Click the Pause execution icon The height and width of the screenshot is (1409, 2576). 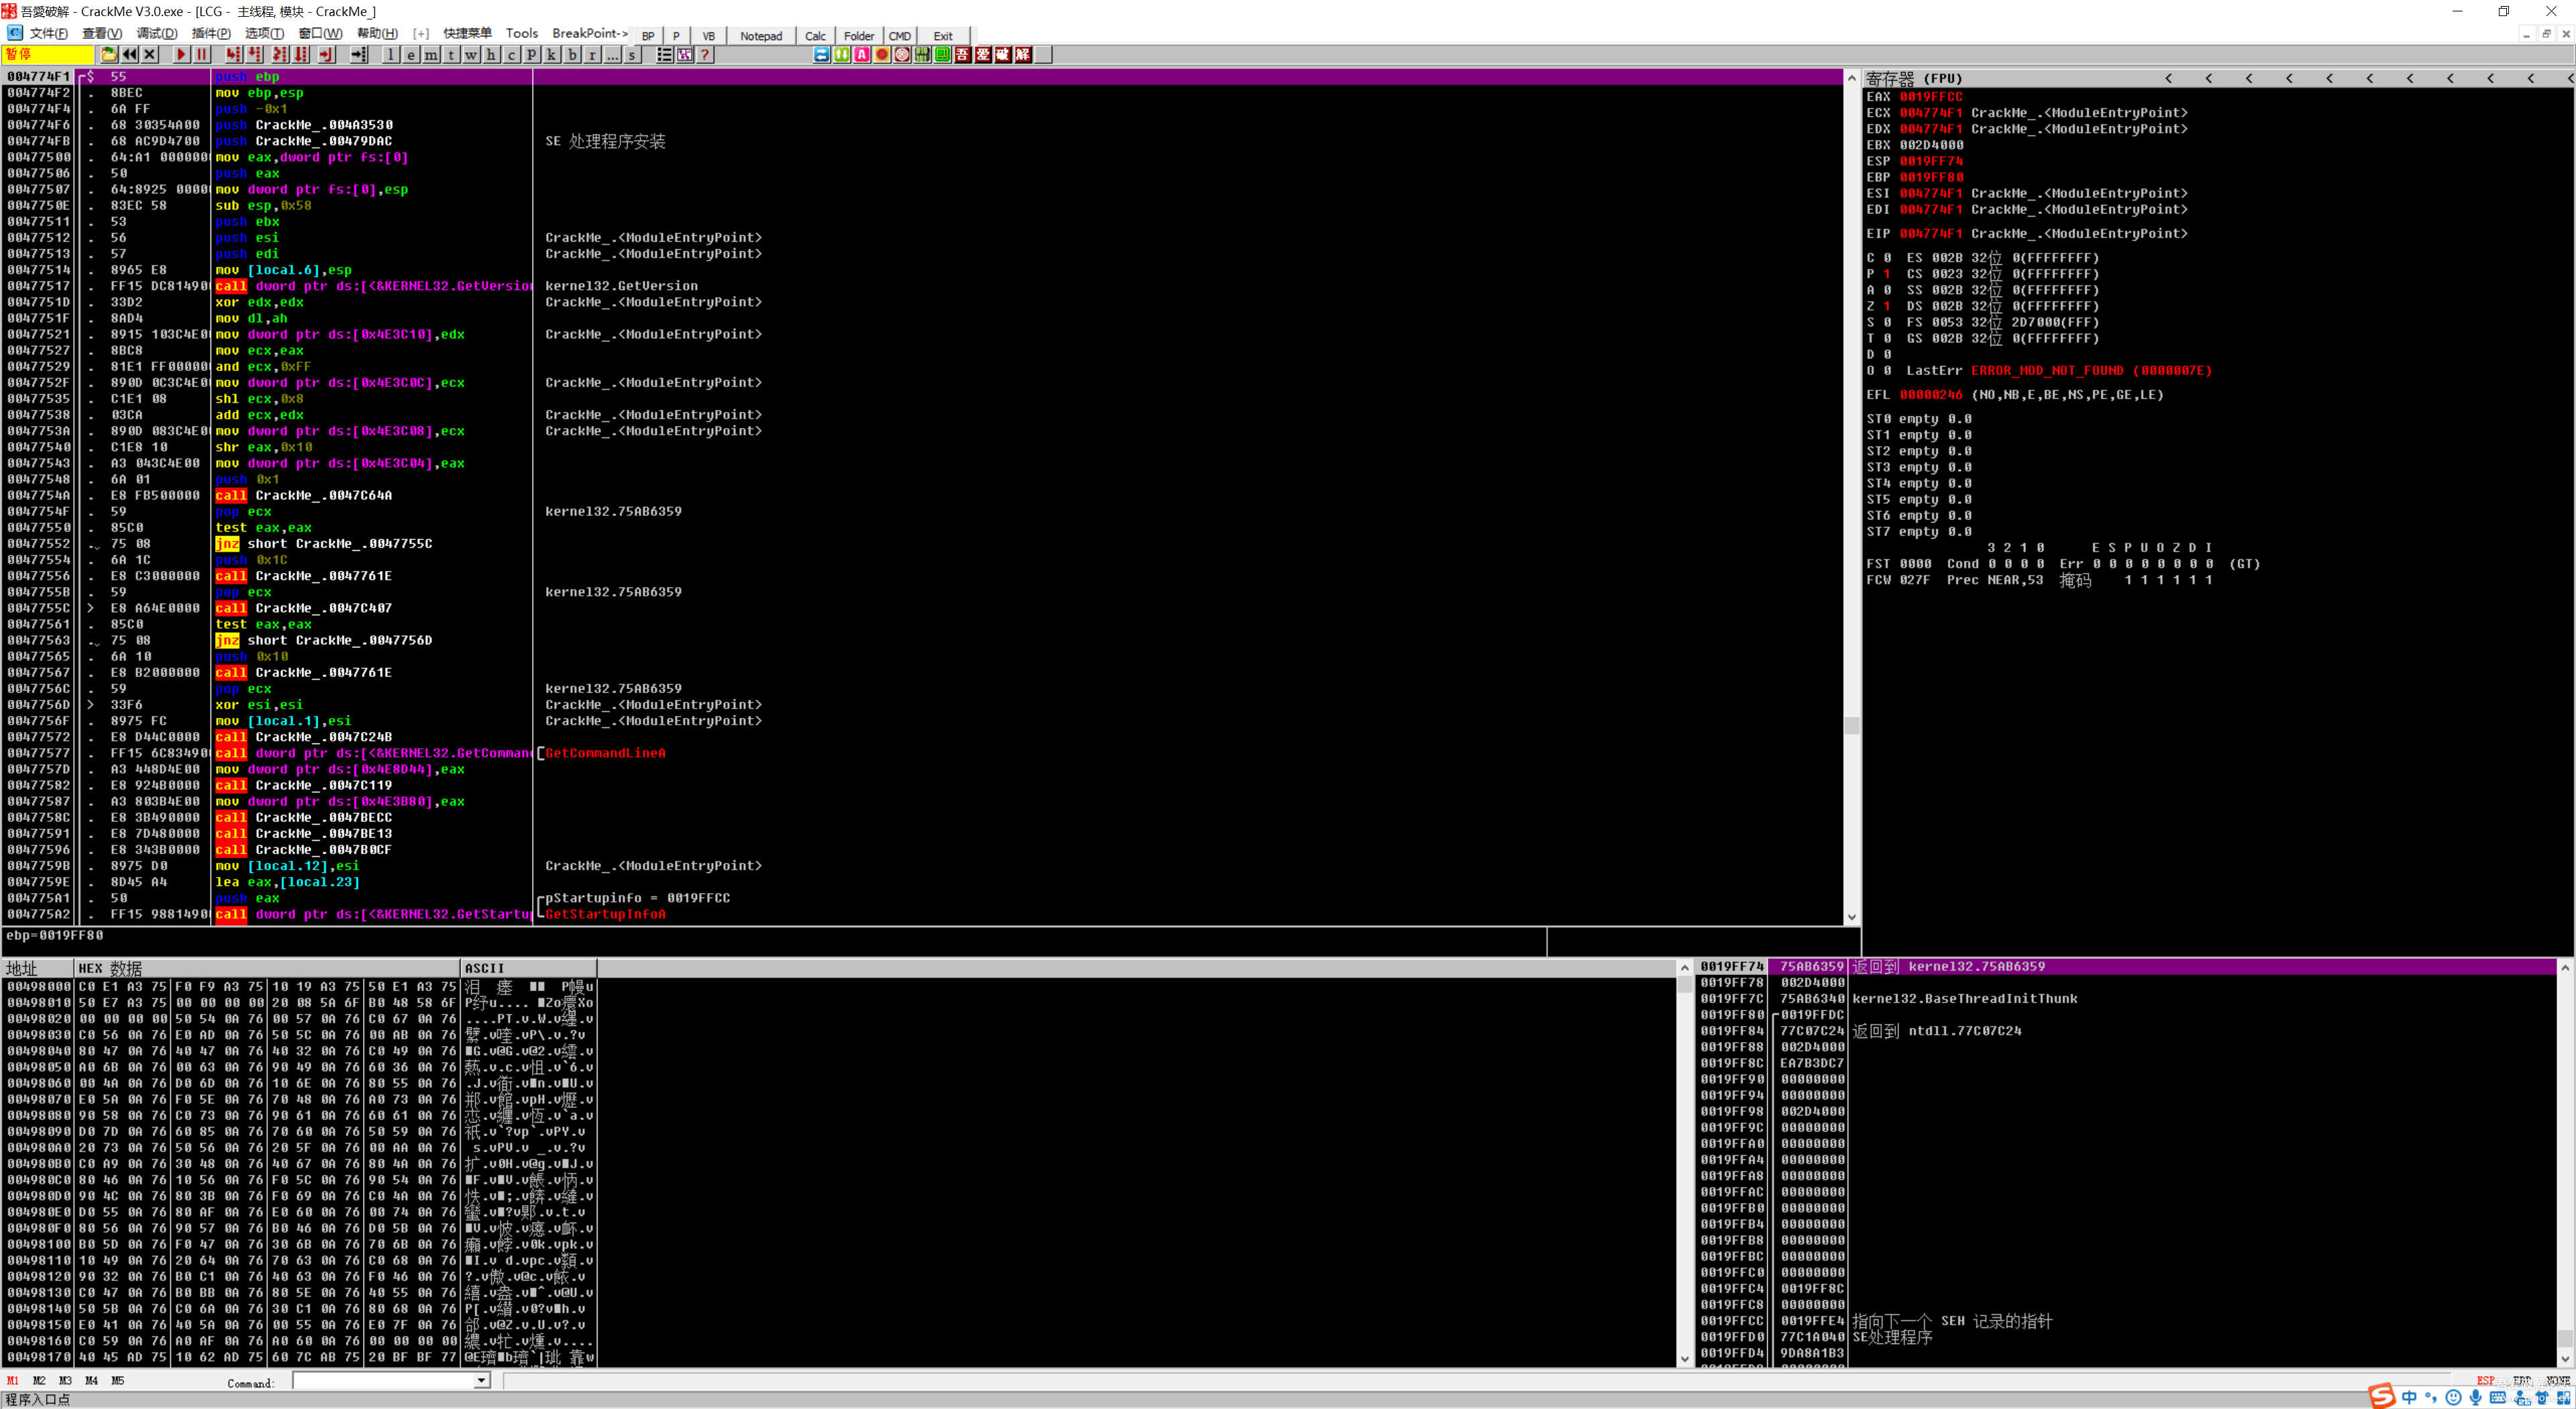pyautogui.click(x=201, y=55)
